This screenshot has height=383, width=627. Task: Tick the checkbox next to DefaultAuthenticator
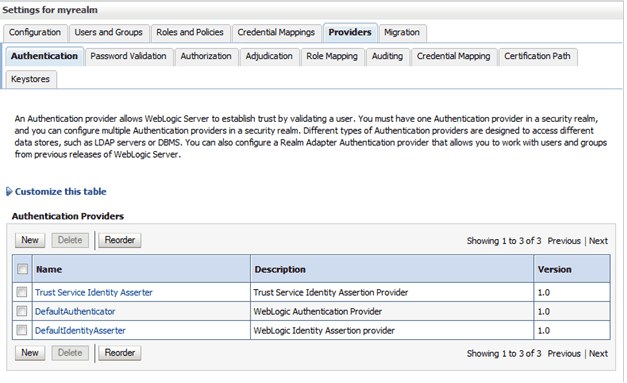coord(22,311)
